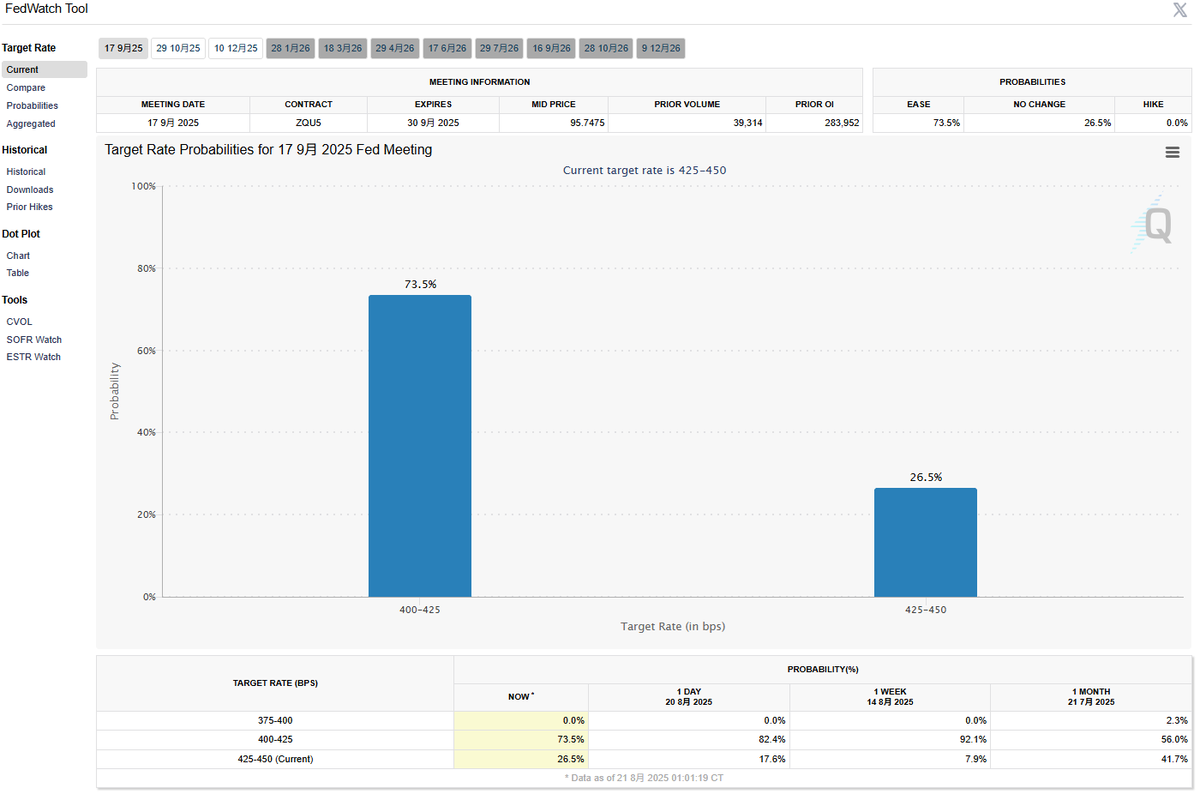Open Downloads under Historical

click(x=30, y=190)
